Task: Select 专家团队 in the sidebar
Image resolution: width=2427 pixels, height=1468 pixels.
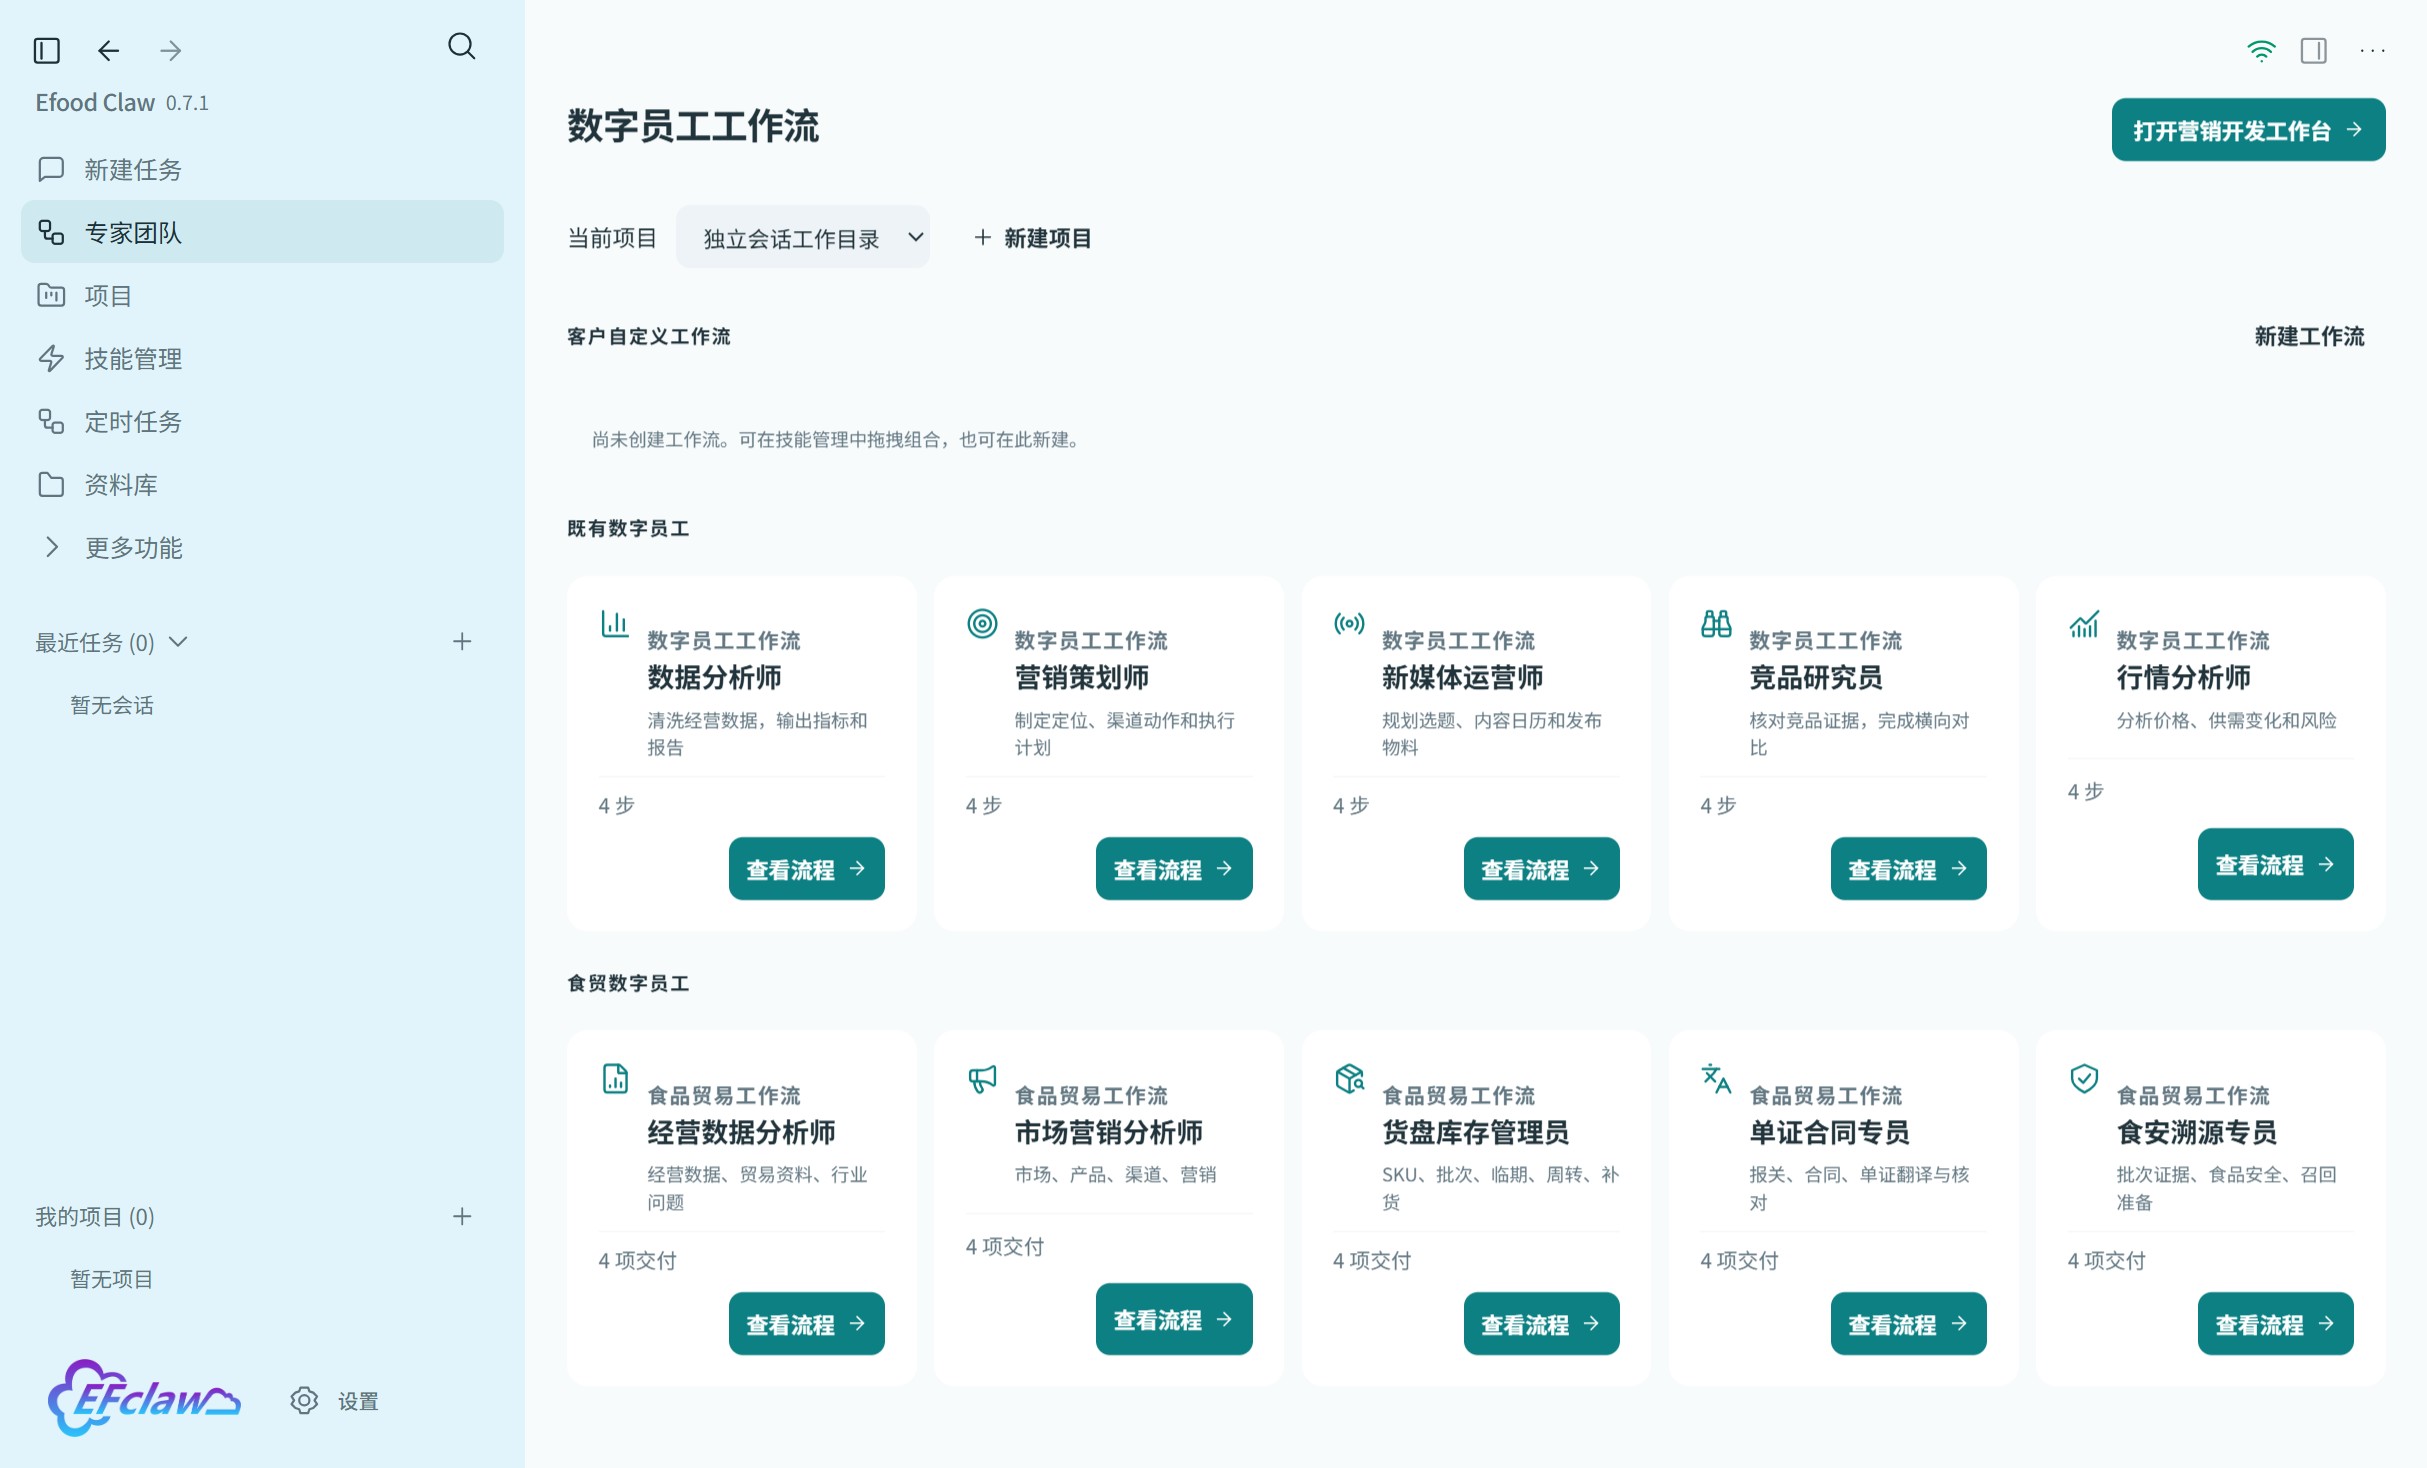Action: pyautogui.click(x=262, y=232)
